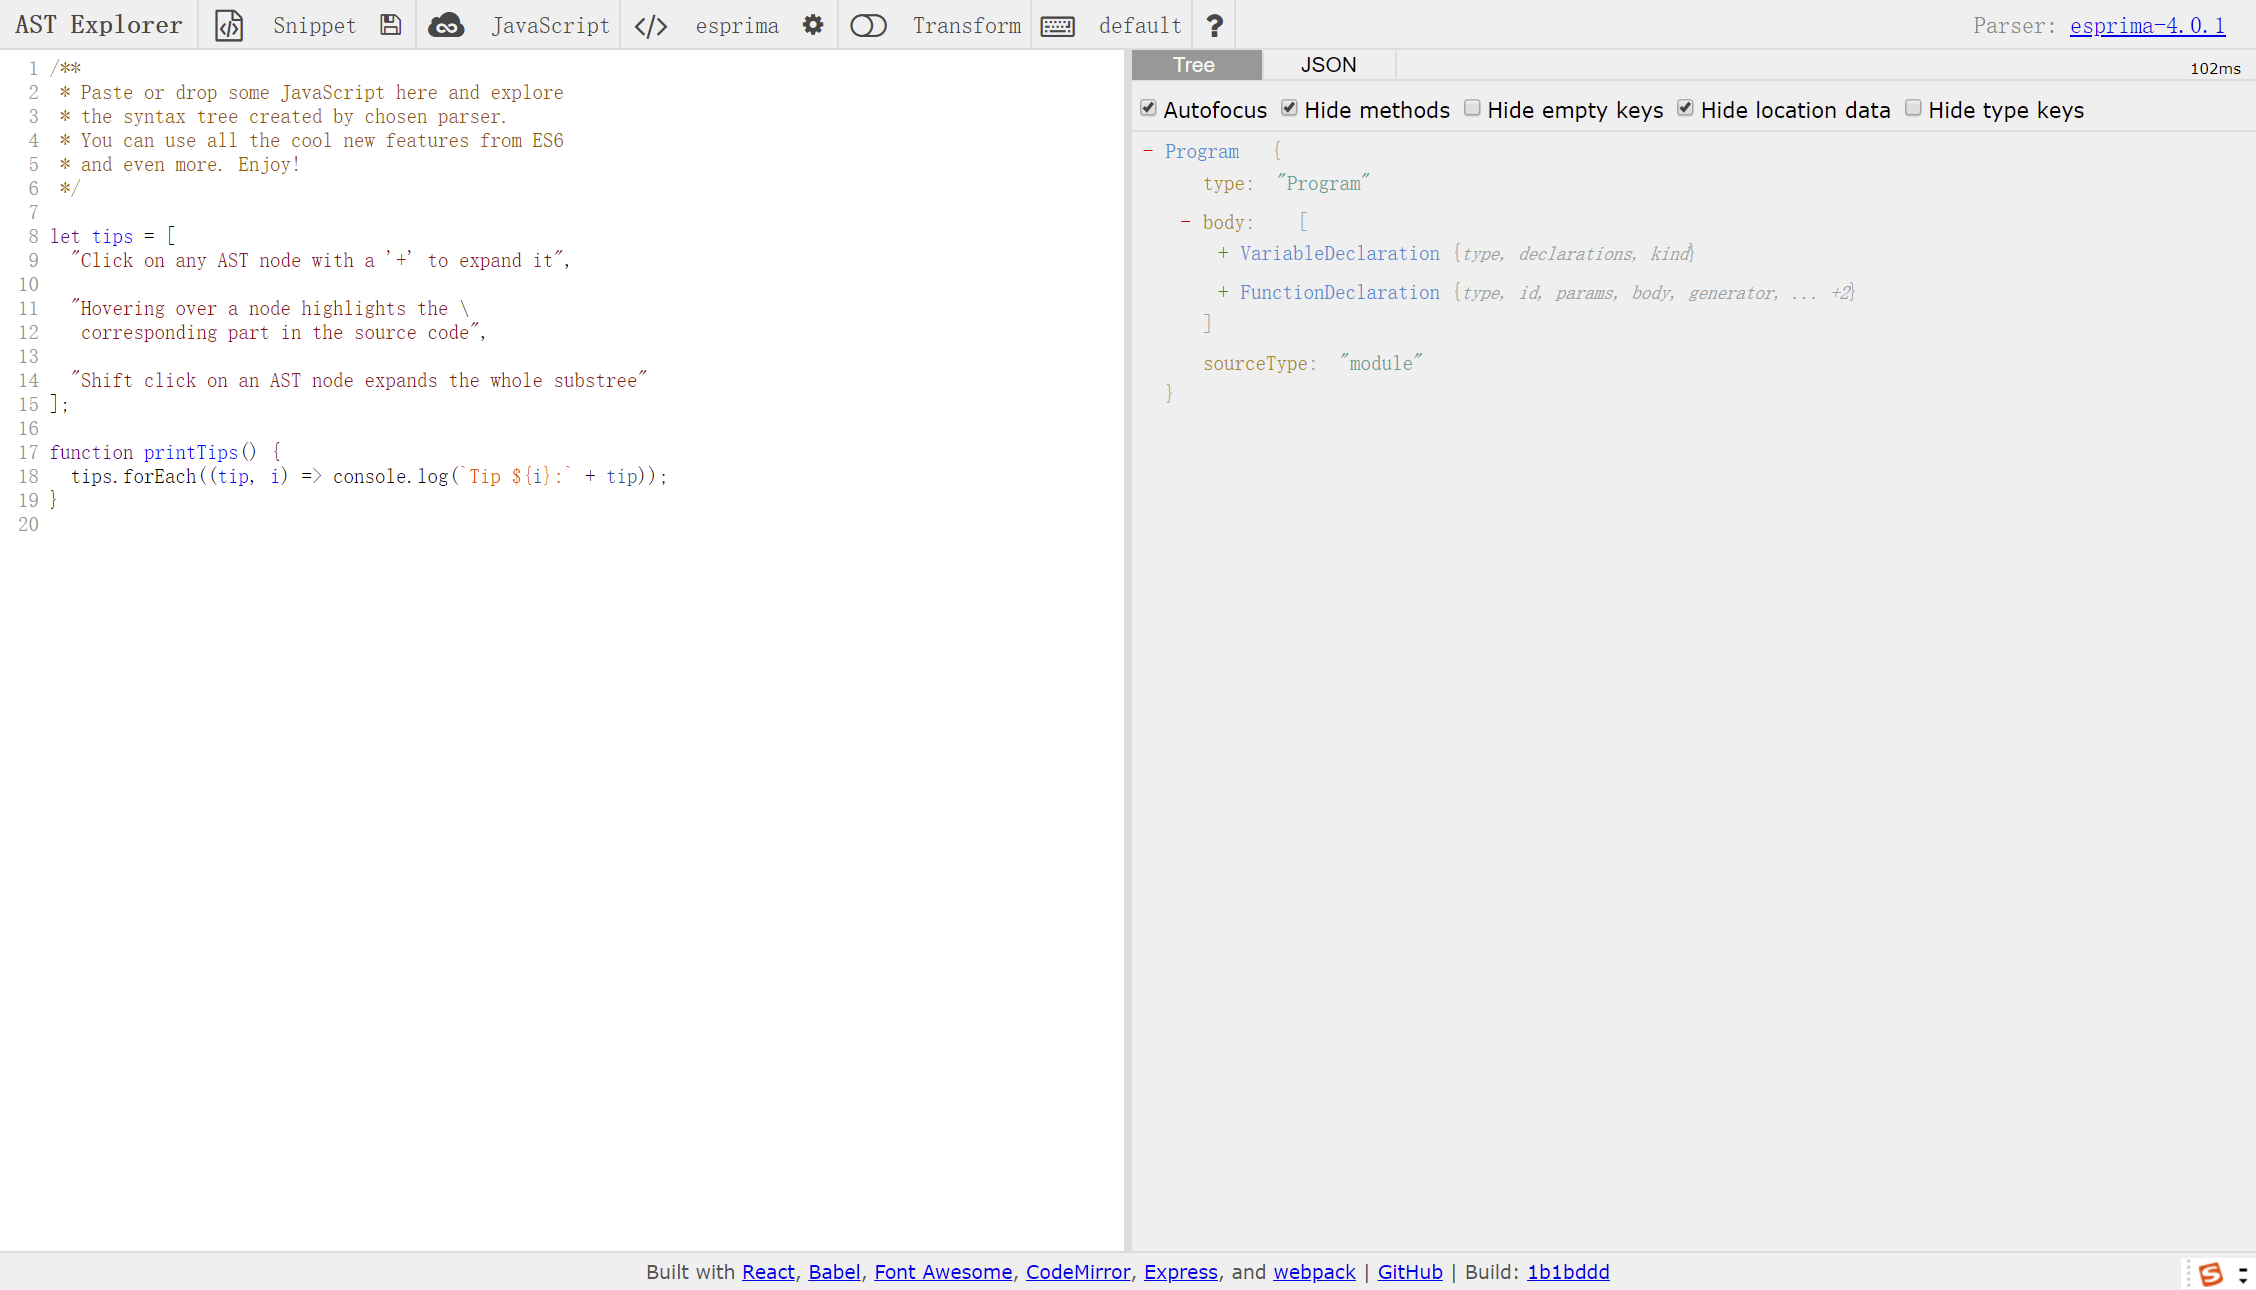Click the sourceType key
The width and height of the screenshot is (2256, 1290).
[1255, 364]
